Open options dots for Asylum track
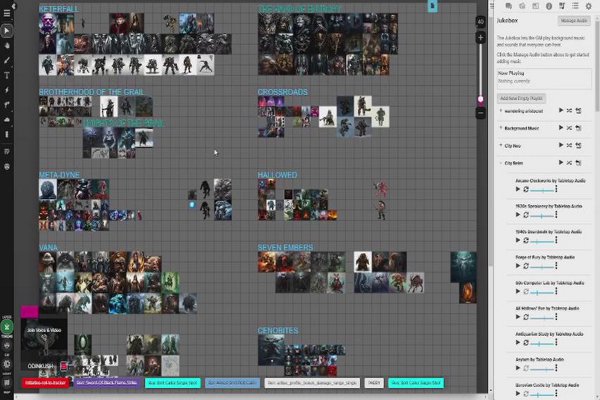Viewport: 600px width, 400px height. point(556,368)
